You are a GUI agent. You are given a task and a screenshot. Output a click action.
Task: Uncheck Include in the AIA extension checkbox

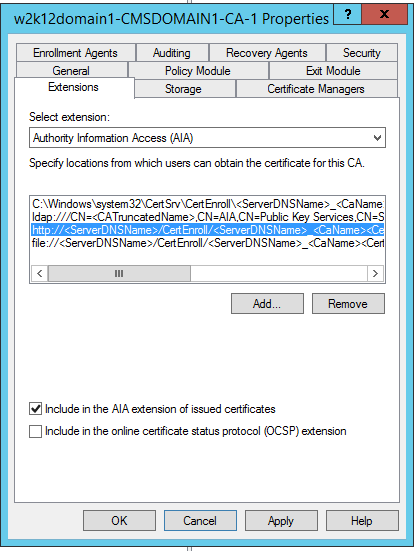click(35, 409)
